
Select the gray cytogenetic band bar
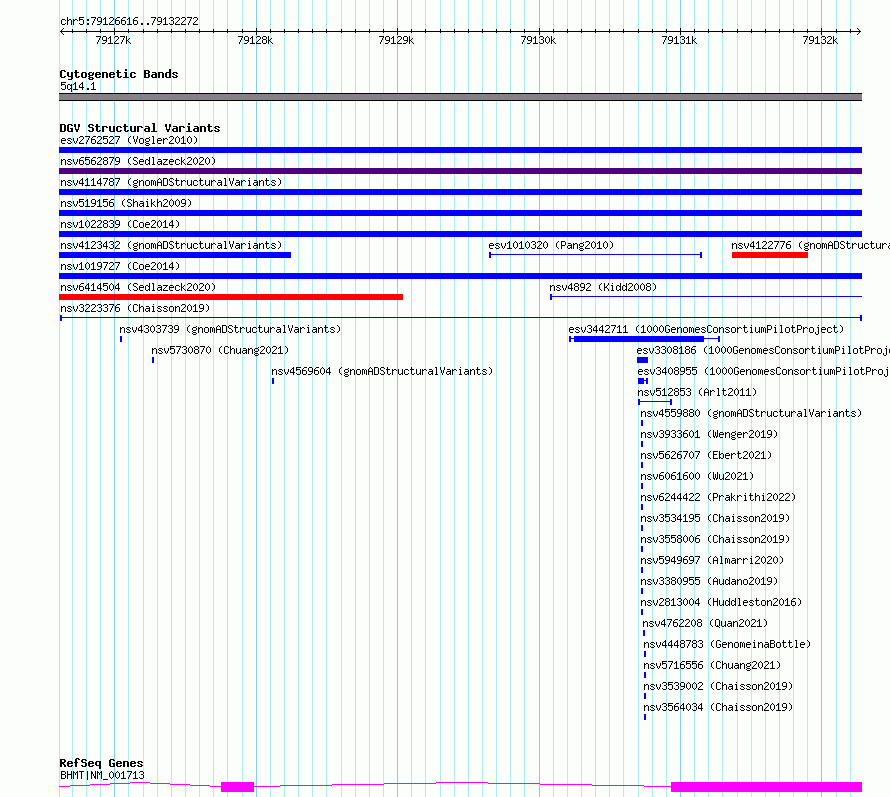click(460, 97)
